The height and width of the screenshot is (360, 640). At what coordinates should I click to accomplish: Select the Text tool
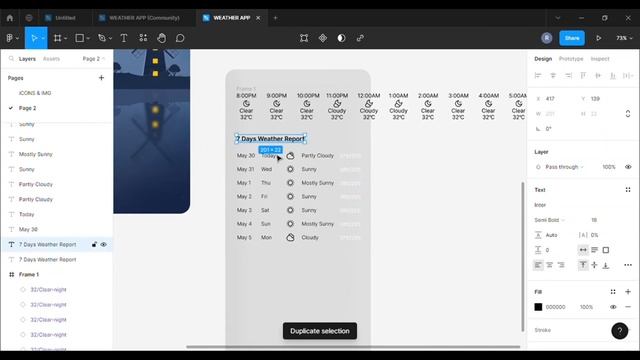(x=124, y=38)
